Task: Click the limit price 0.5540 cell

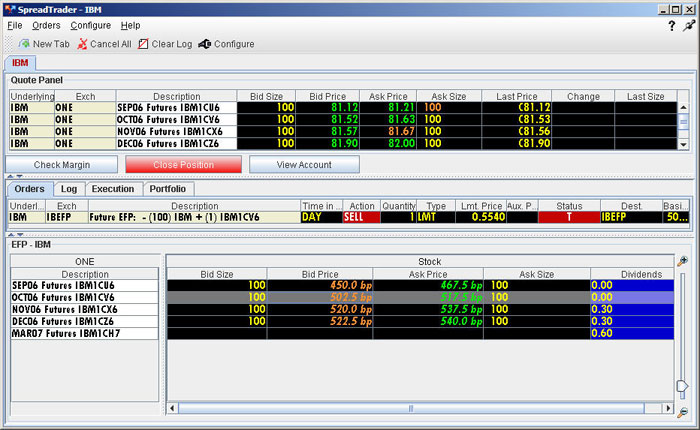Action: [x=481, y=217]
